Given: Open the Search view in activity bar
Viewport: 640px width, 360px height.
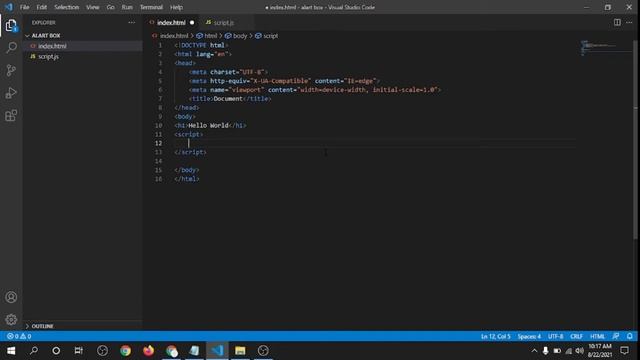Looking at the screenshot, I should 11,48.
